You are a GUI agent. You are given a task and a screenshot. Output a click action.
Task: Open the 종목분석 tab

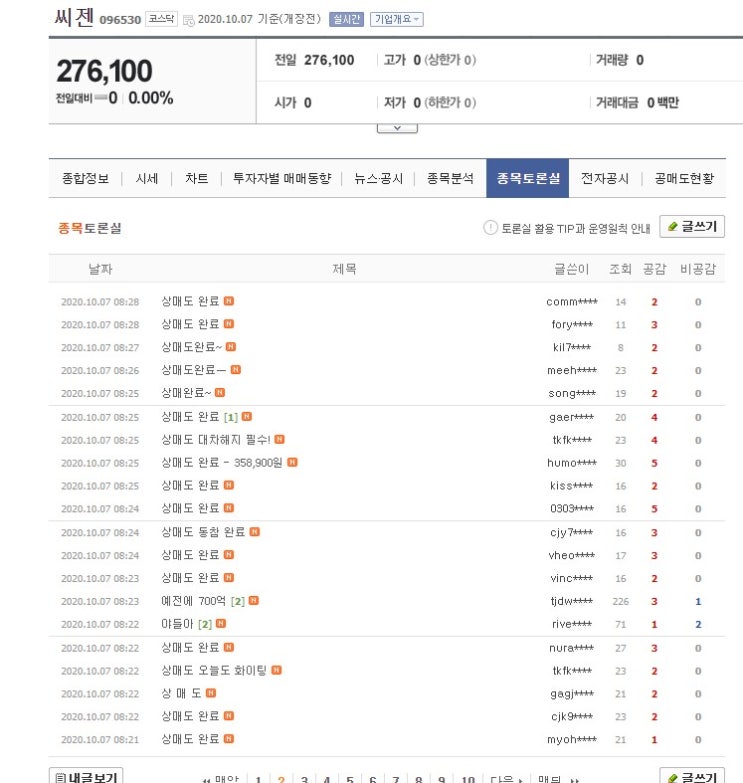click(450, 178)
